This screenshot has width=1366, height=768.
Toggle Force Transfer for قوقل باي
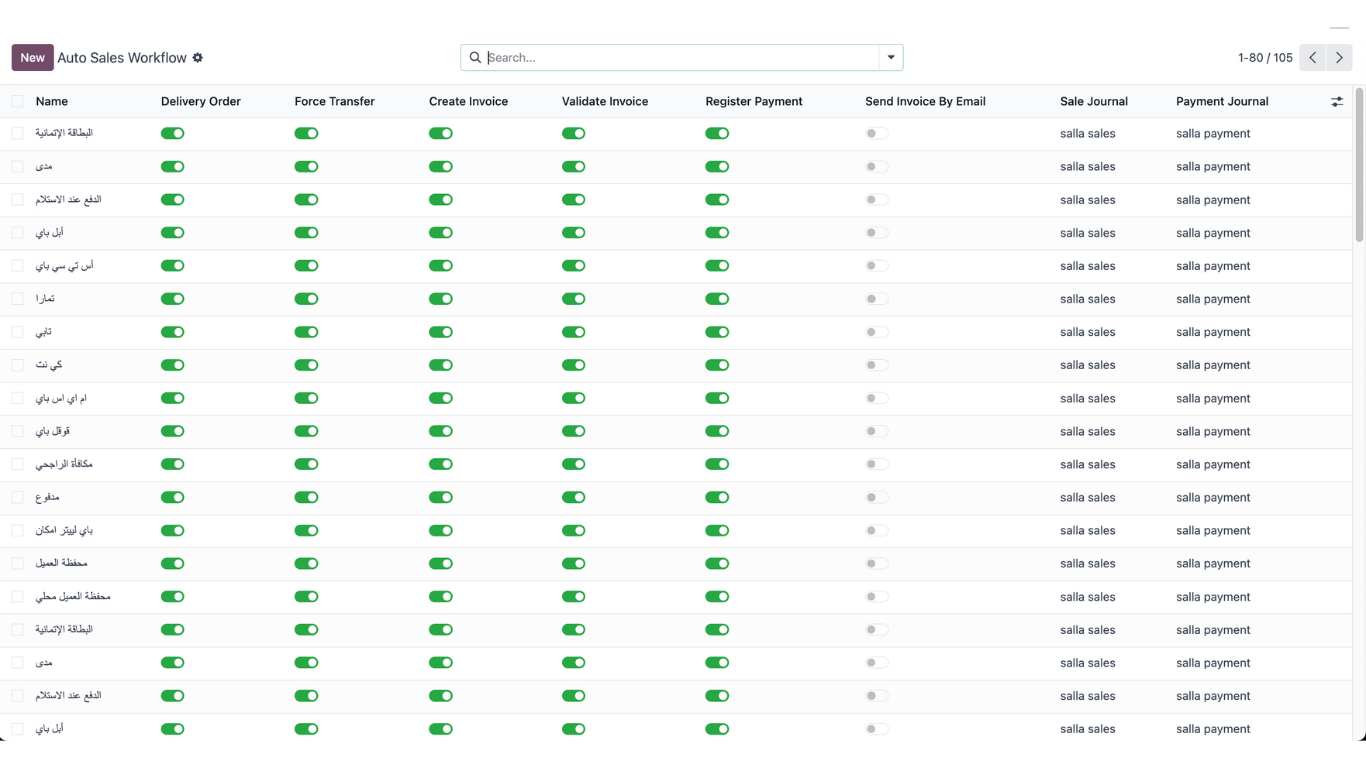(x=306, y=431)
